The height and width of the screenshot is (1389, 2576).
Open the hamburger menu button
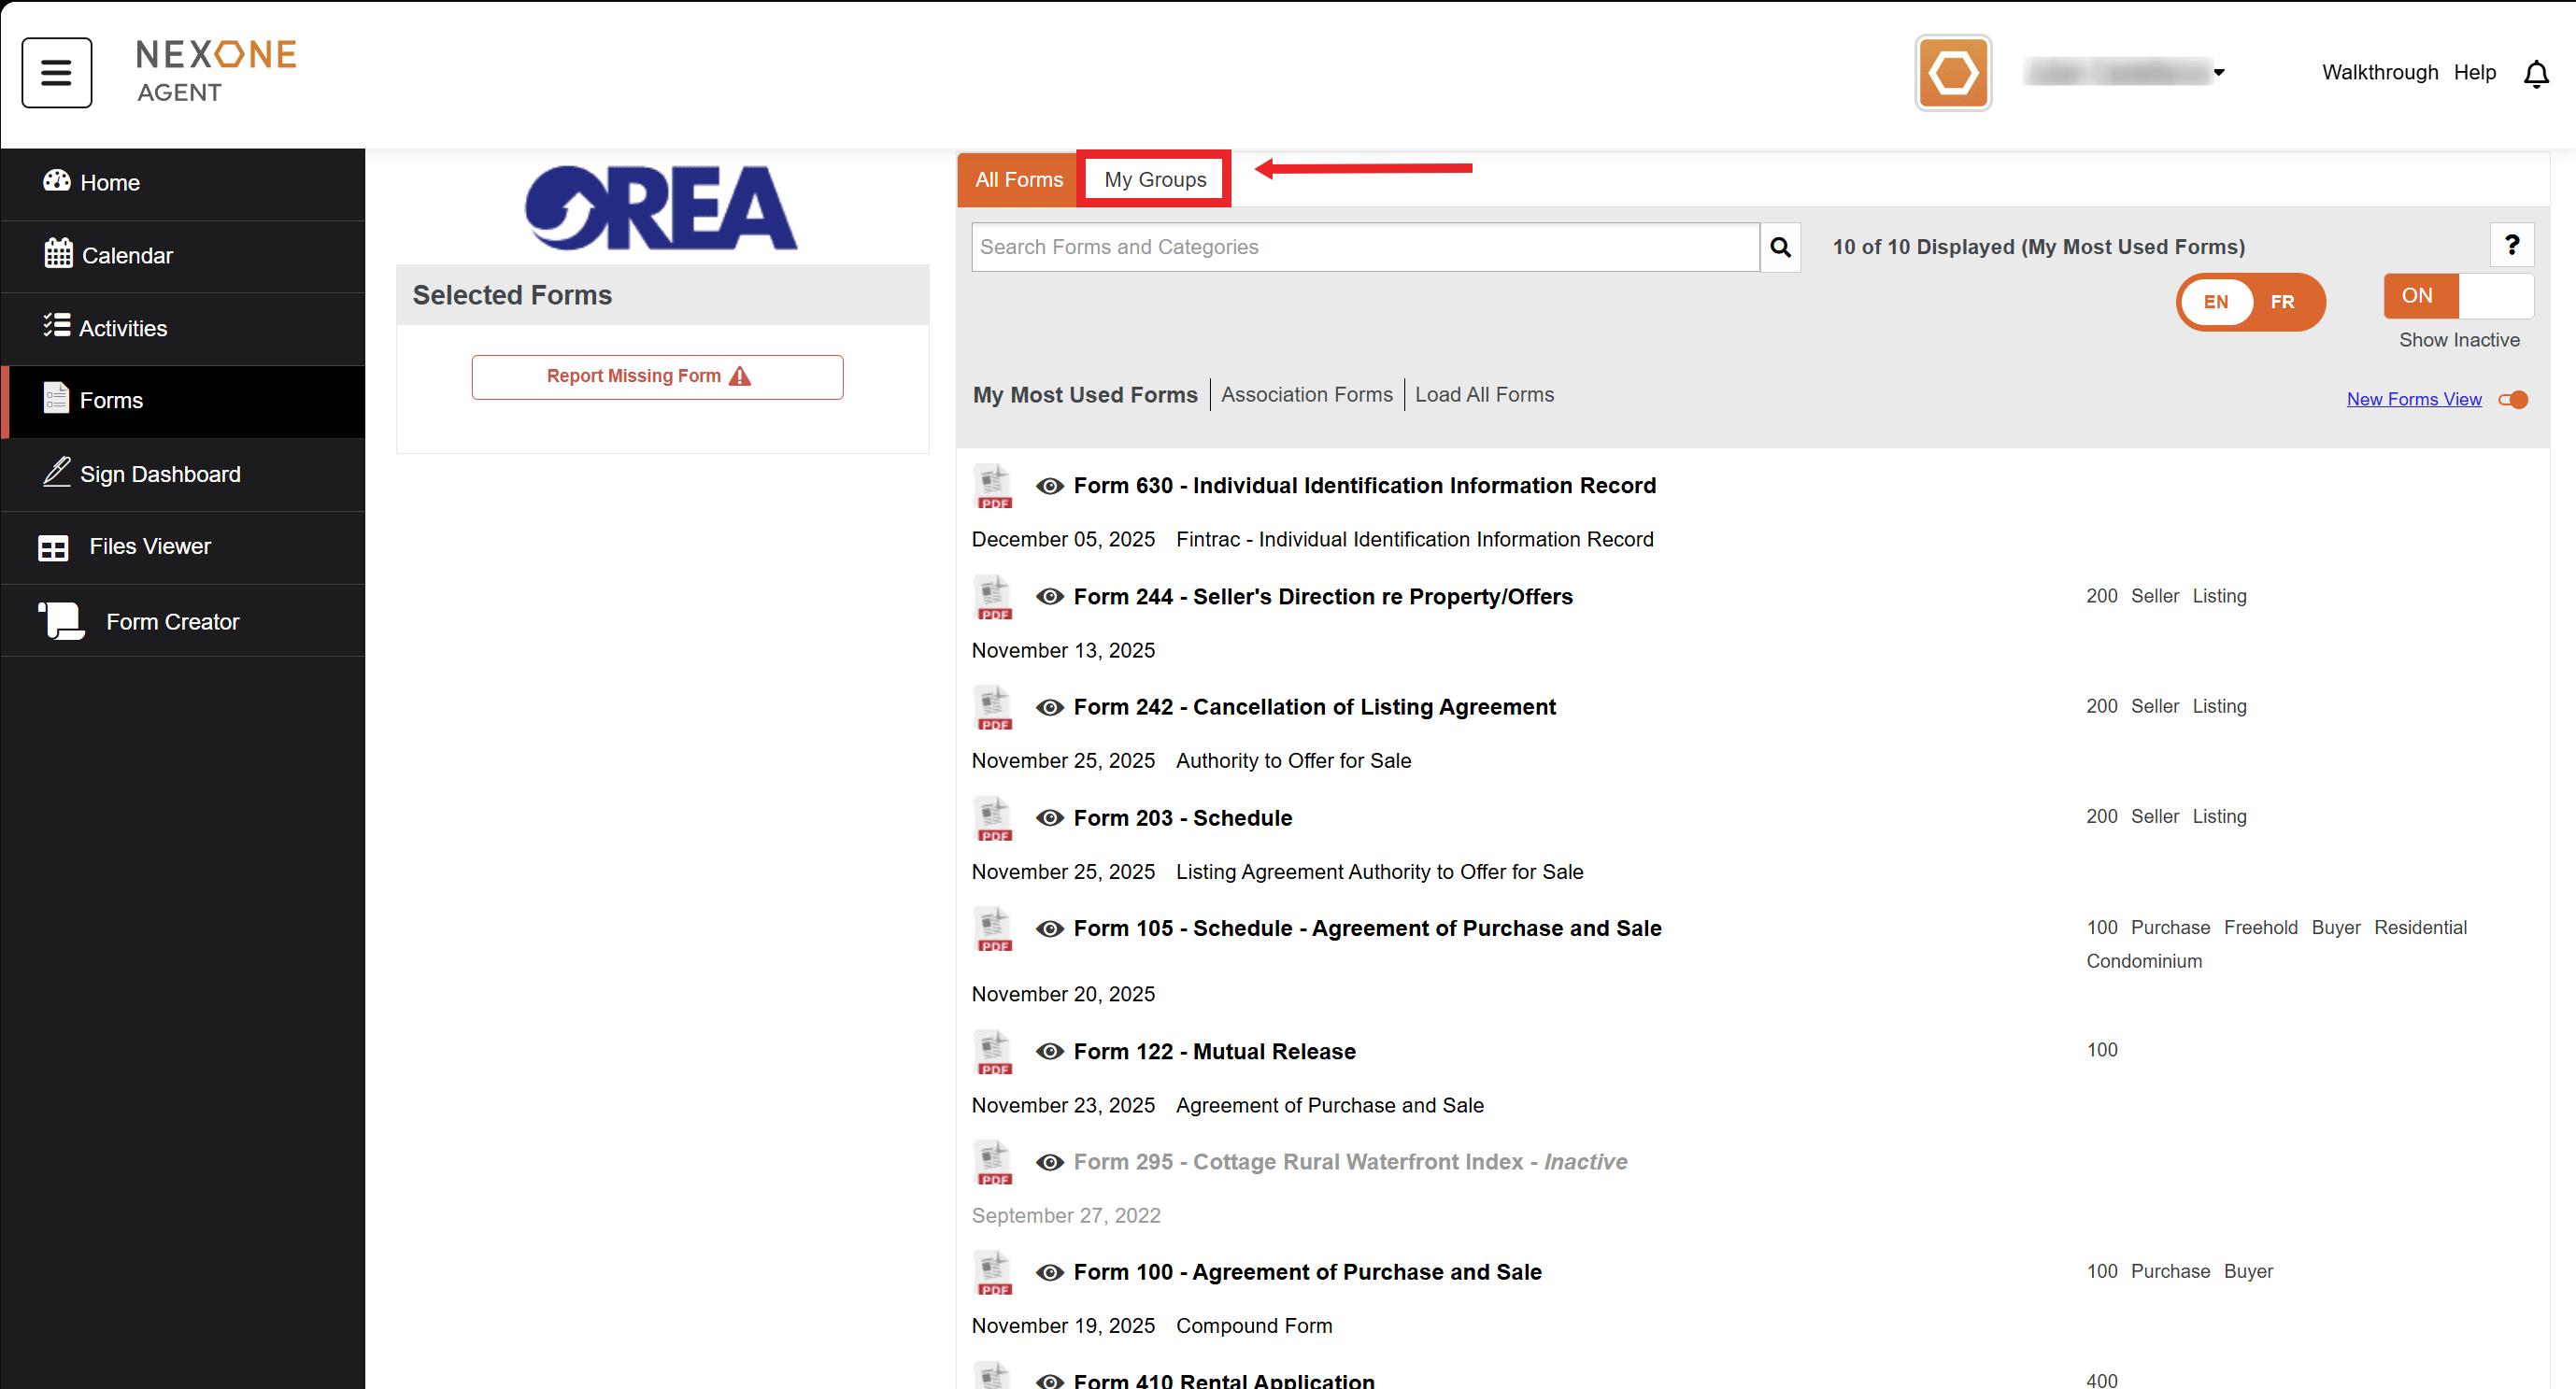tap(56, 72)
